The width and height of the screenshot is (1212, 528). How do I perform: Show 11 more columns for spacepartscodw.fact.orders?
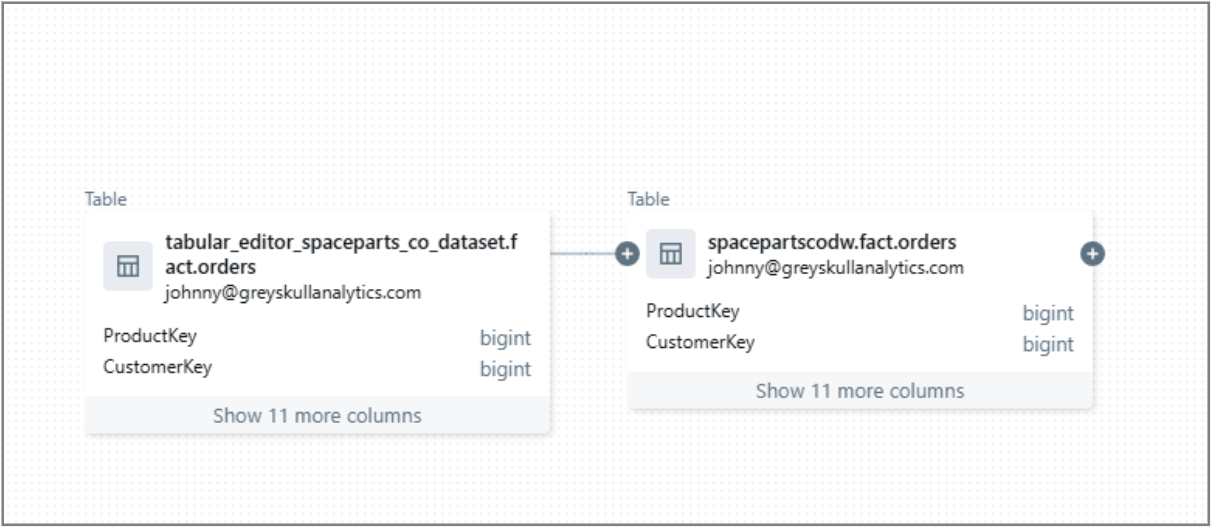pyautogui.click(x=860, y=391)
